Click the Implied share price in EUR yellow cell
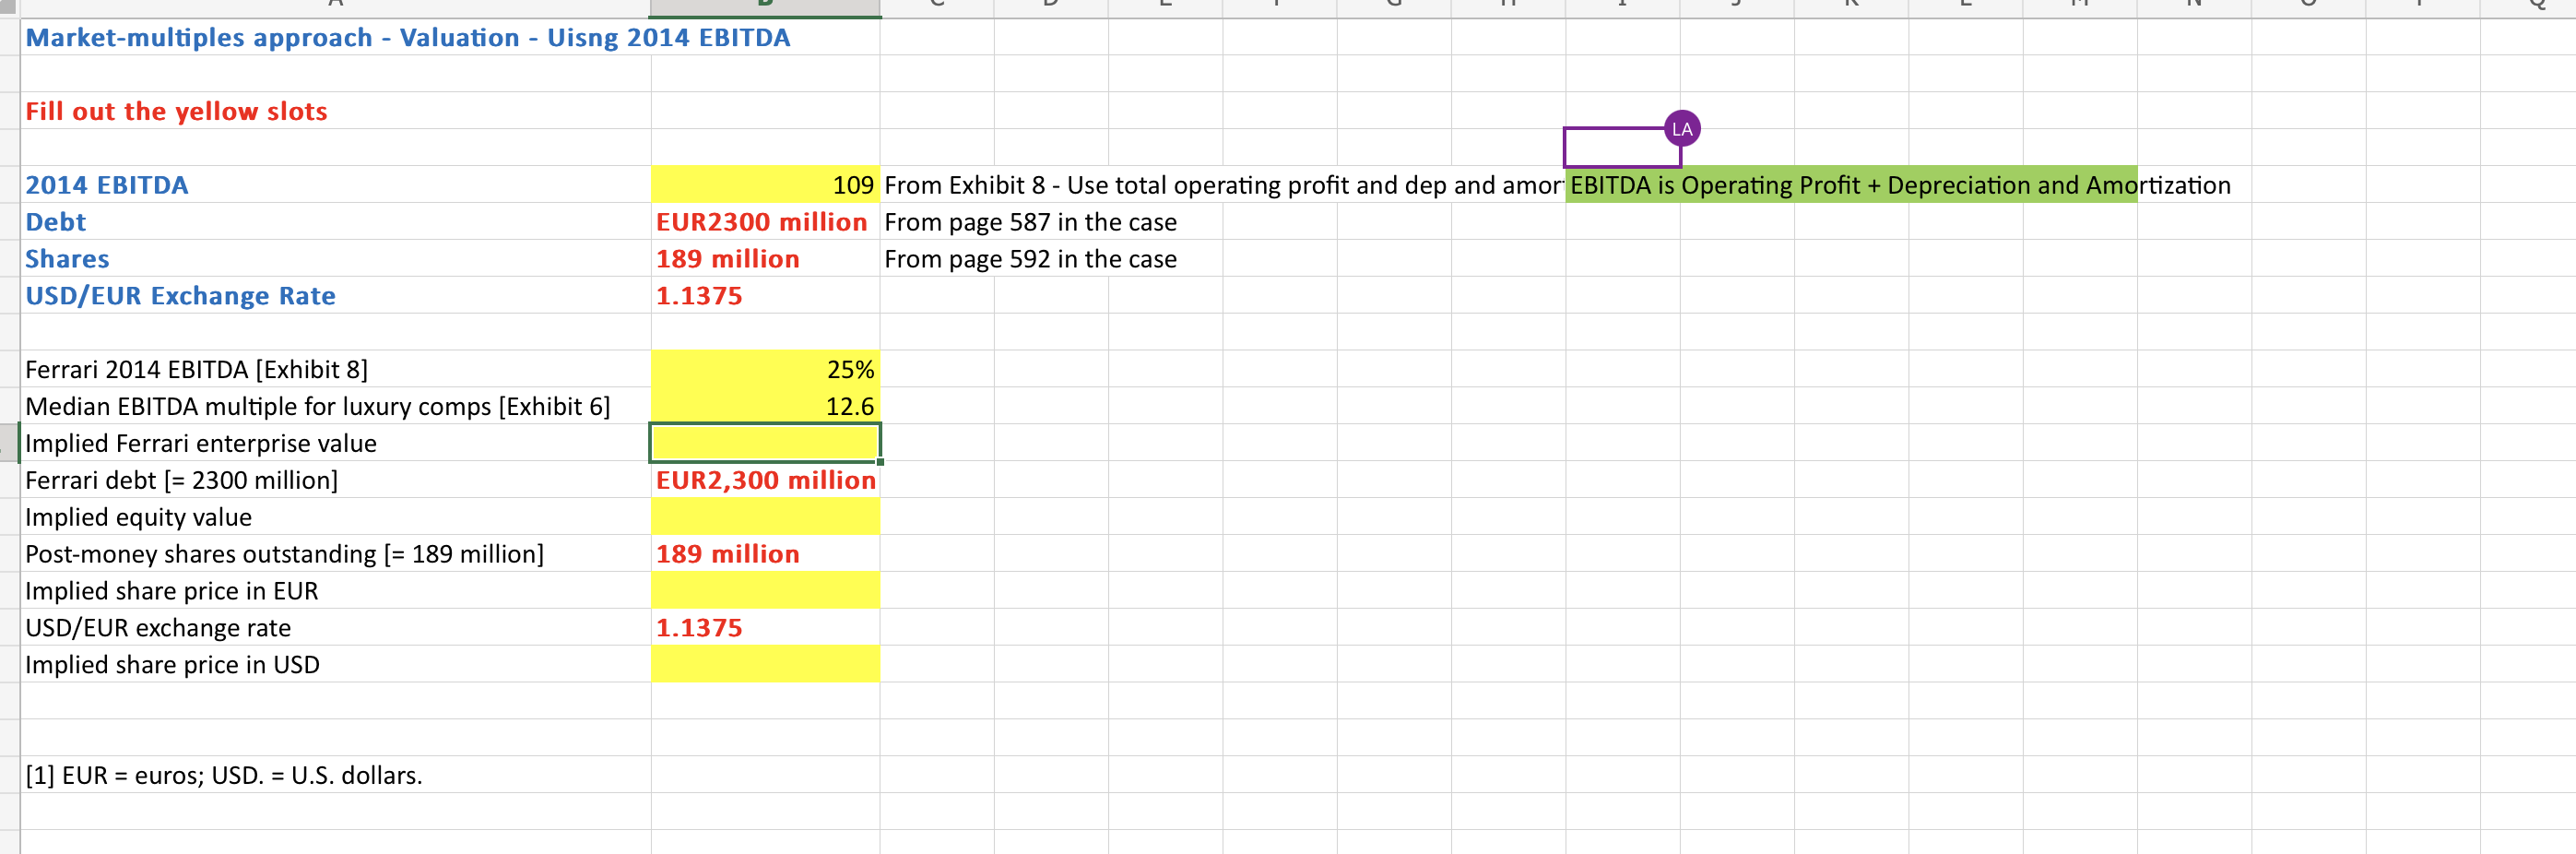2576x854 pixels. (x=765, y=590)
